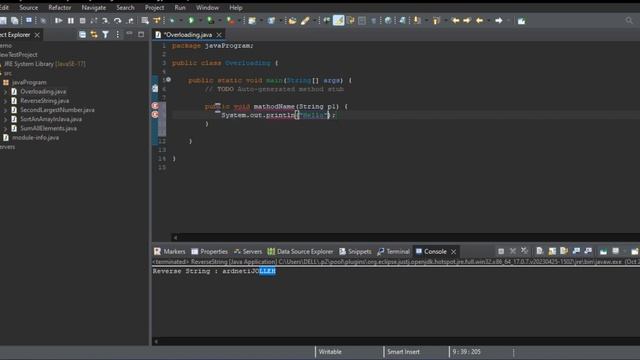Click the Terminate stop square toolbar icon
The width and height of the screenshot is (640, 360).
82,20
